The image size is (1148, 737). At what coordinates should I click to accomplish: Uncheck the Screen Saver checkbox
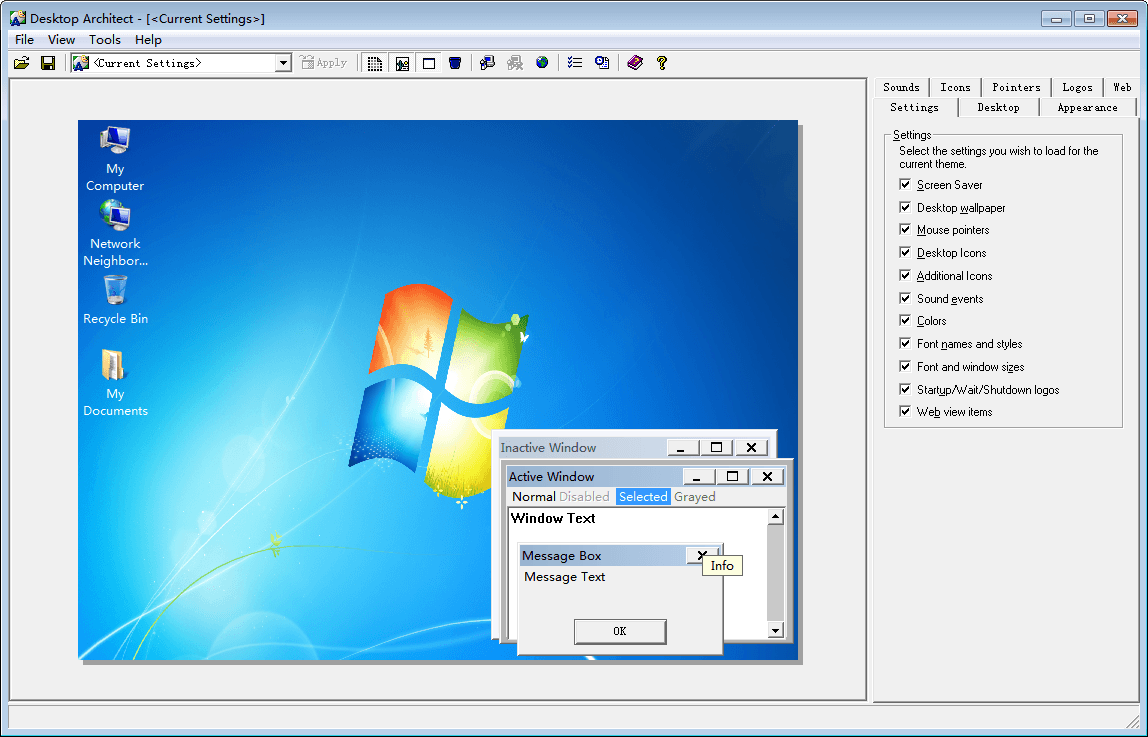tap(906, 184)
